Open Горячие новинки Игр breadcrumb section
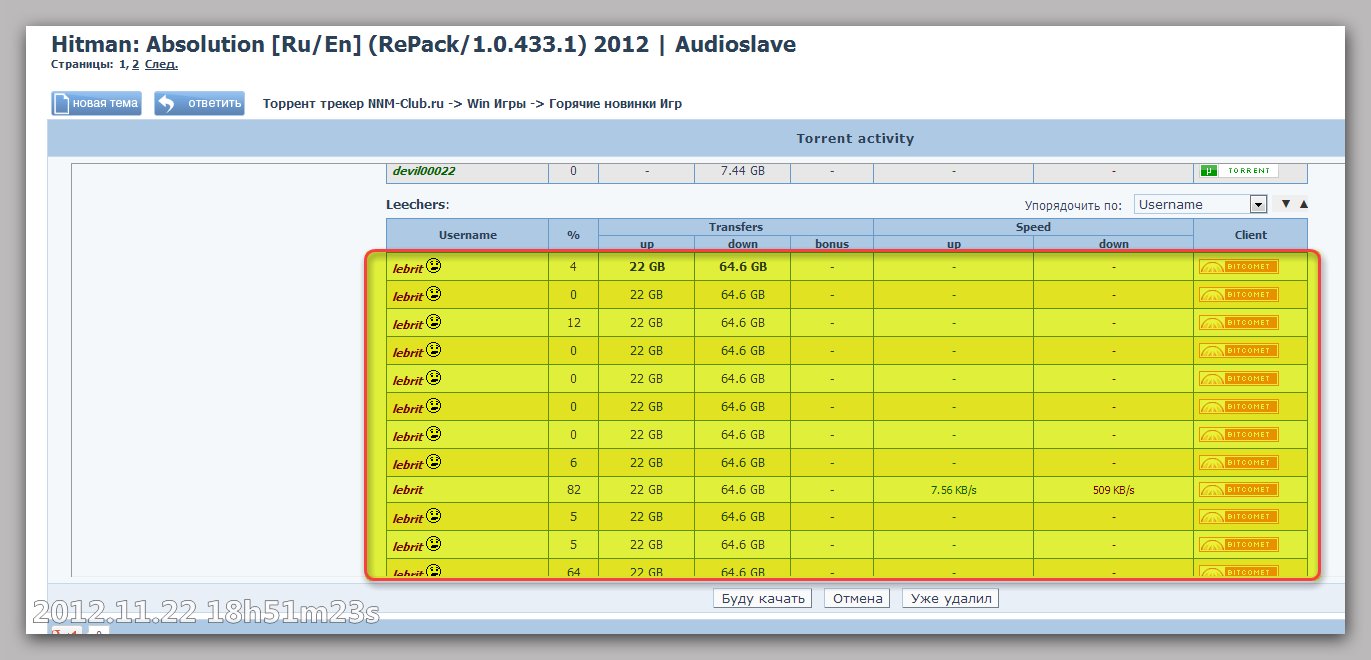Screen dimensions: 1371x660 pos(615,104)
